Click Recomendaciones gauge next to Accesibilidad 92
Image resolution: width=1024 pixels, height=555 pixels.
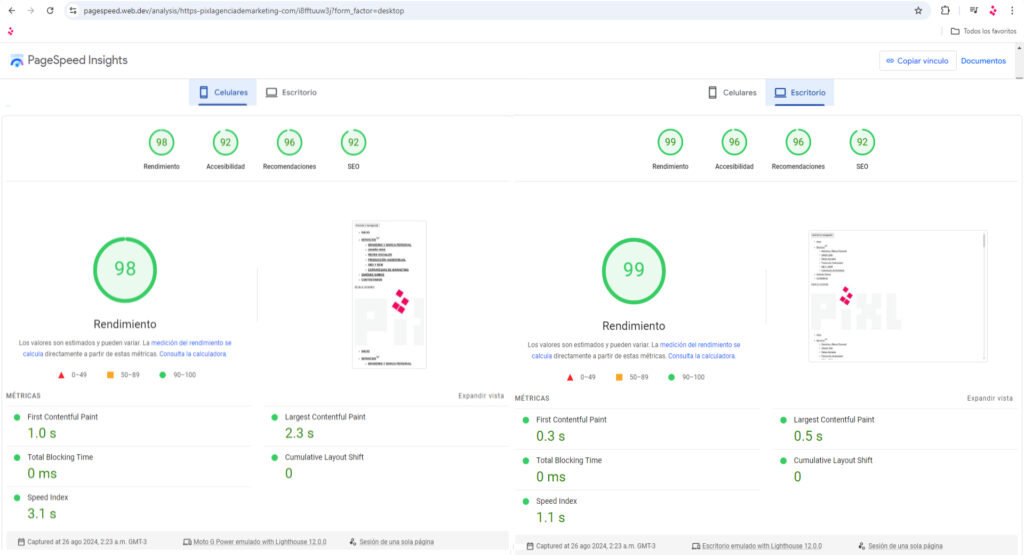tap(289, 142)
